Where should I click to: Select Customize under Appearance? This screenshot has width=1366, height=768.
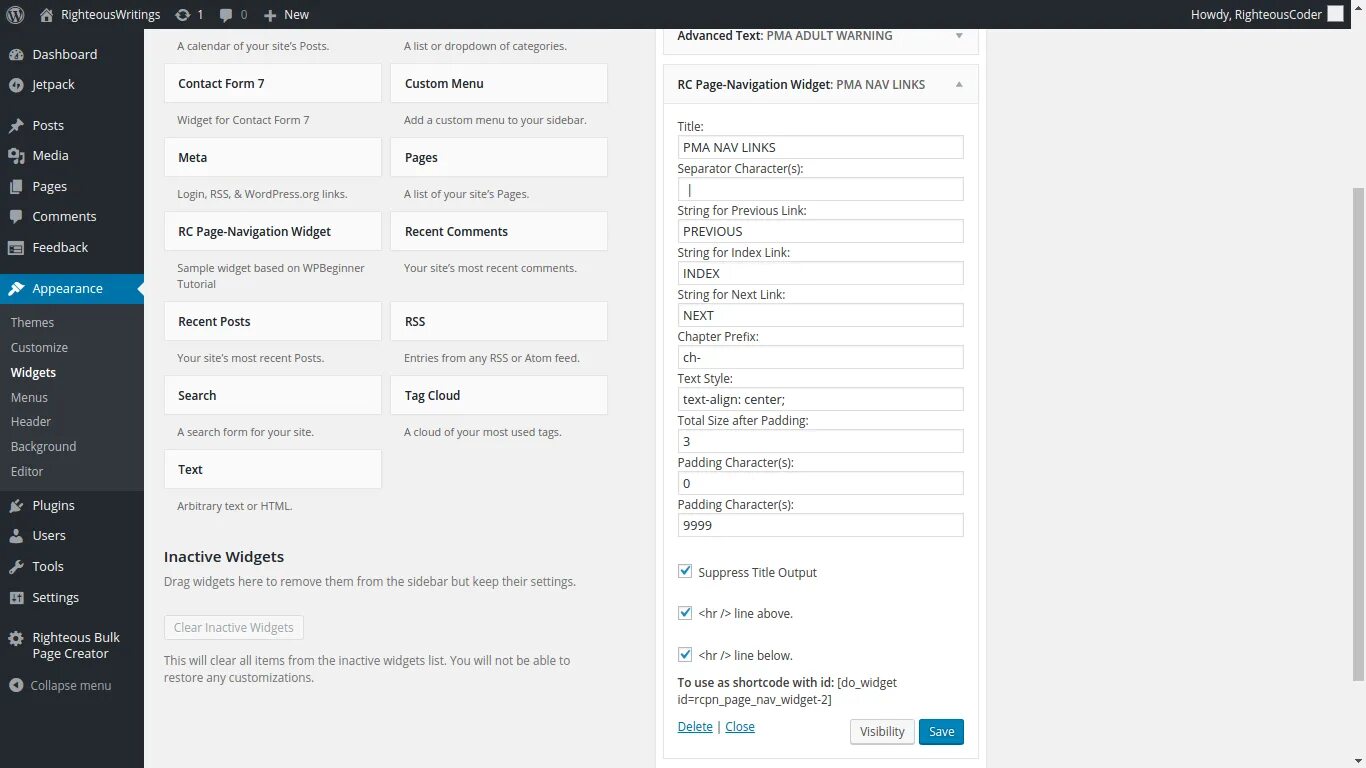point(39,347)
